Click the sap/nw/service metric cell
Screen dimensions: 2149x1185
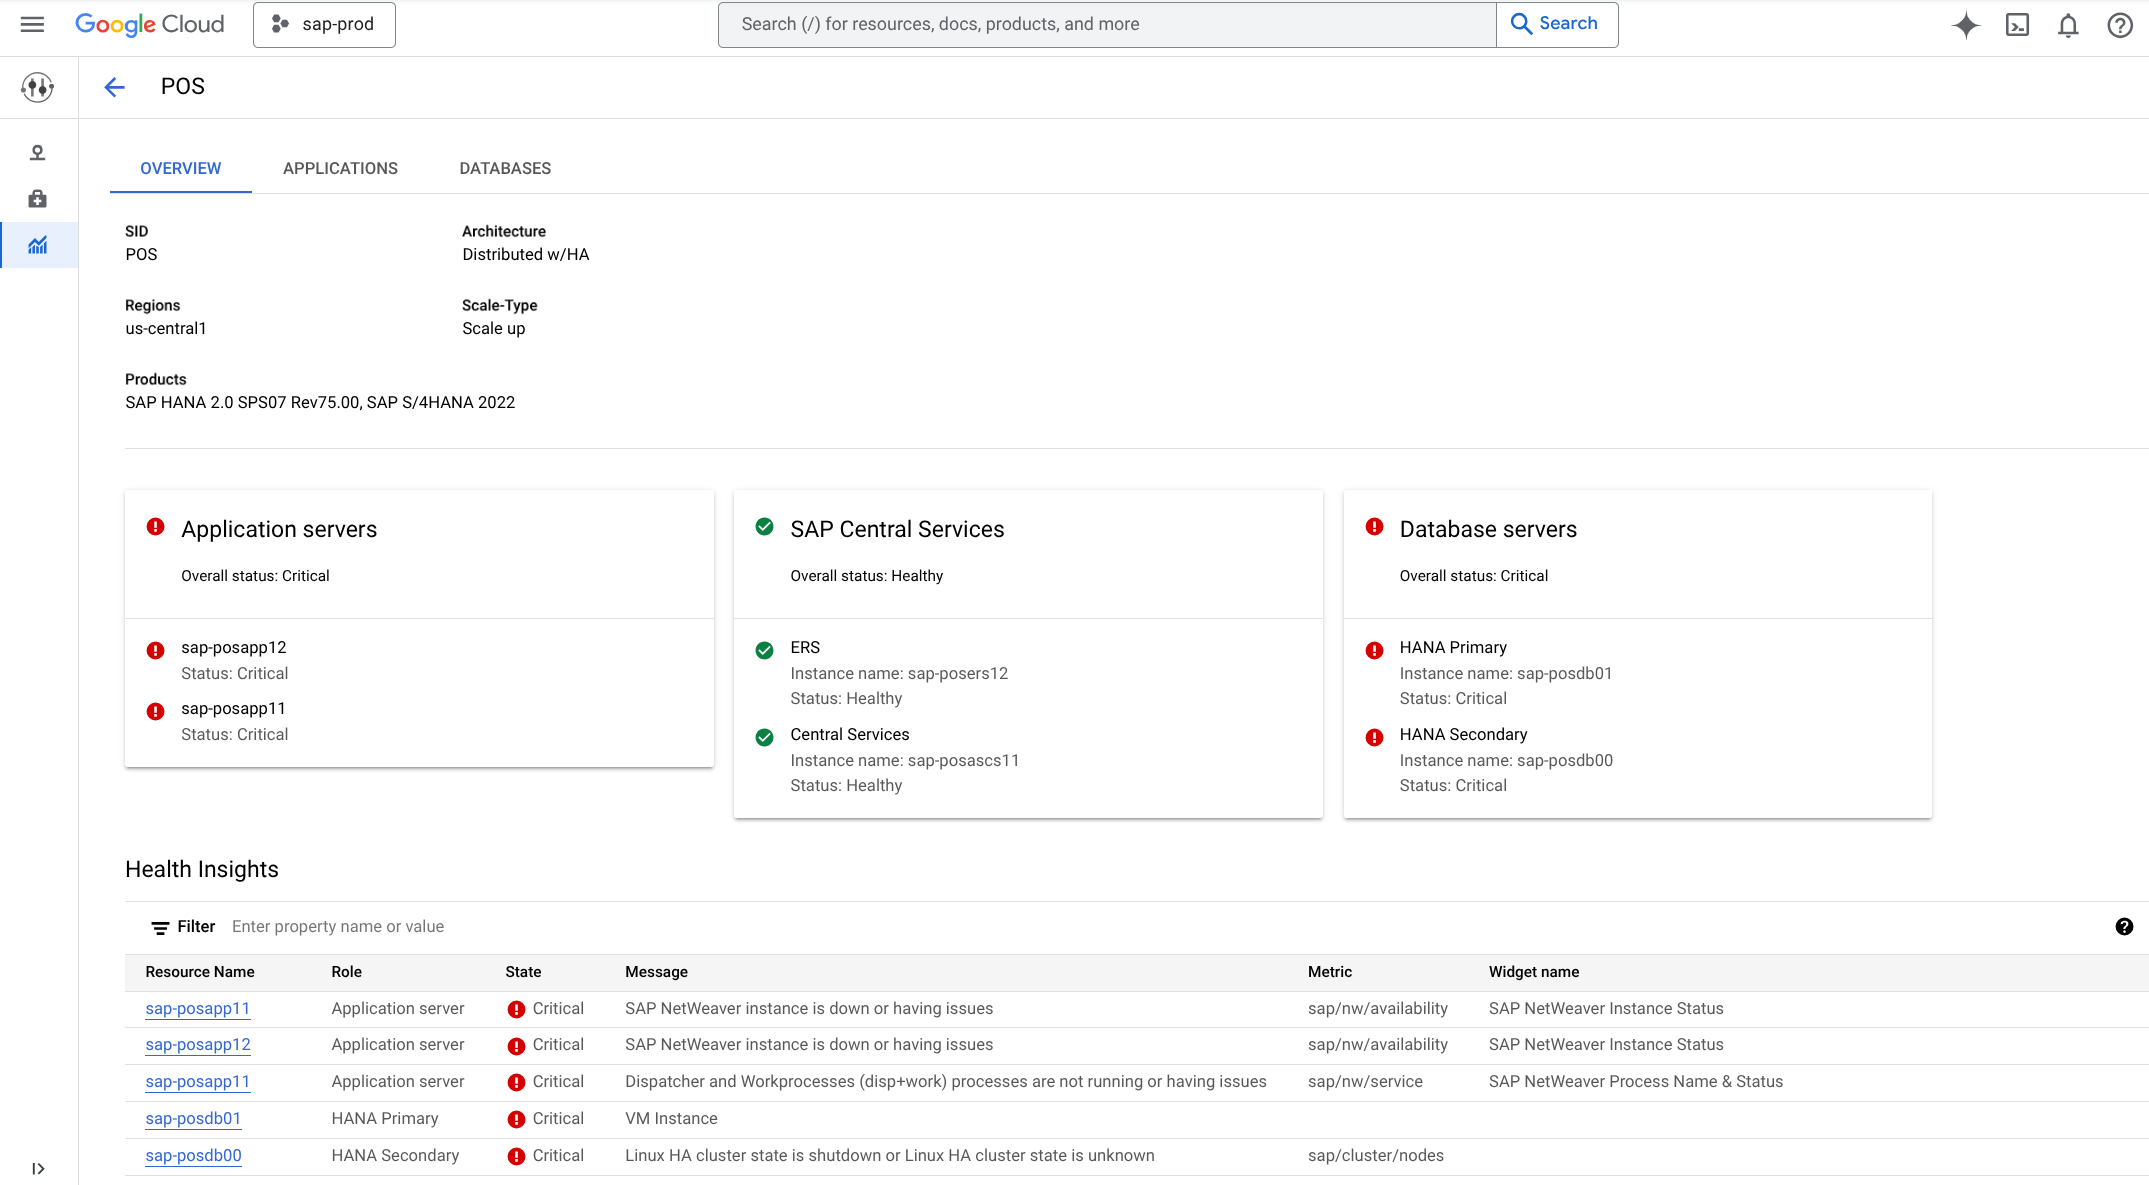(1365, 1082)
